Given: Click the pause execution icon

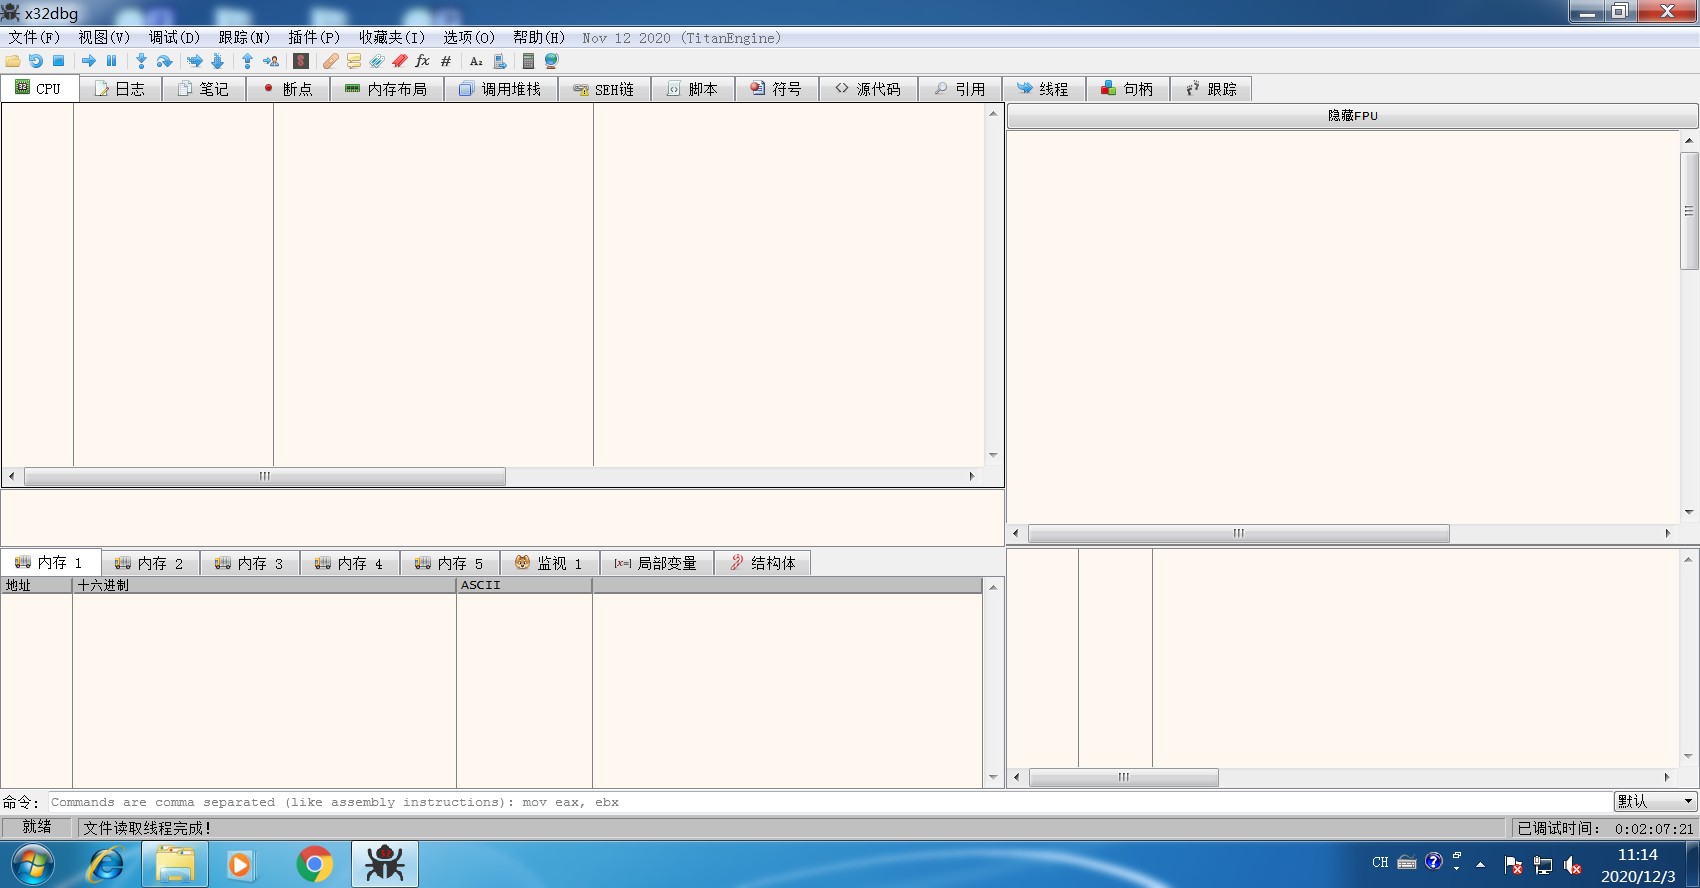Looking at the screenshot, I should click(x=111, y=61).
